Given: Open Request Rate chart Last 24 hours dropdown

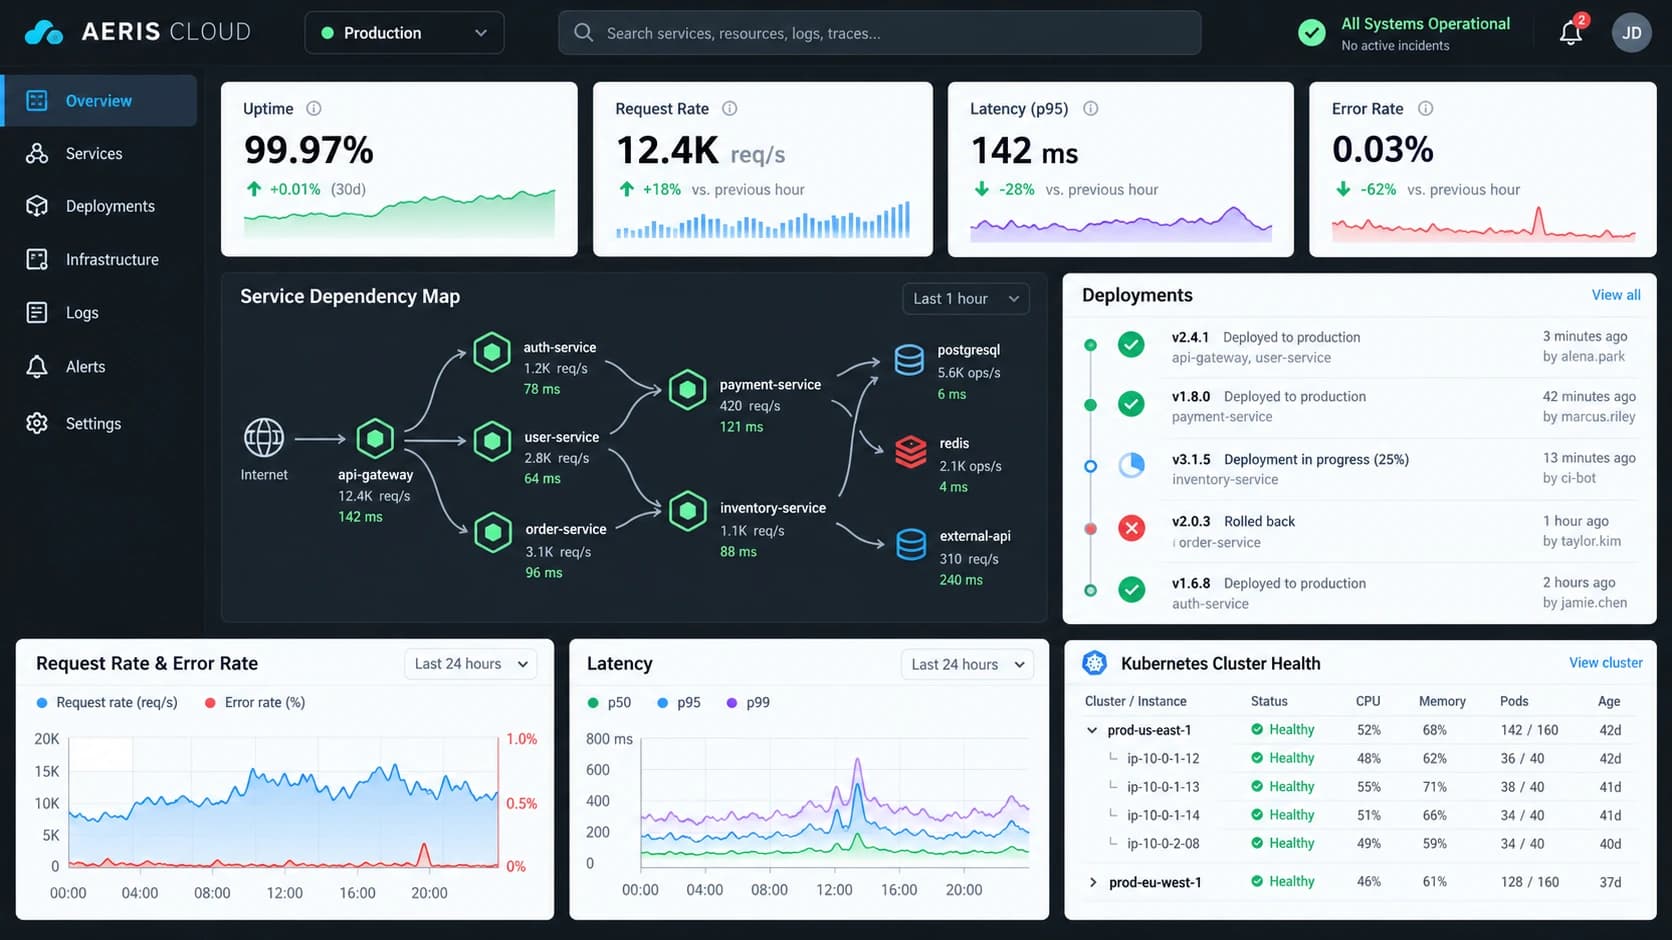Looking at the screenshot, I should 471,664.
